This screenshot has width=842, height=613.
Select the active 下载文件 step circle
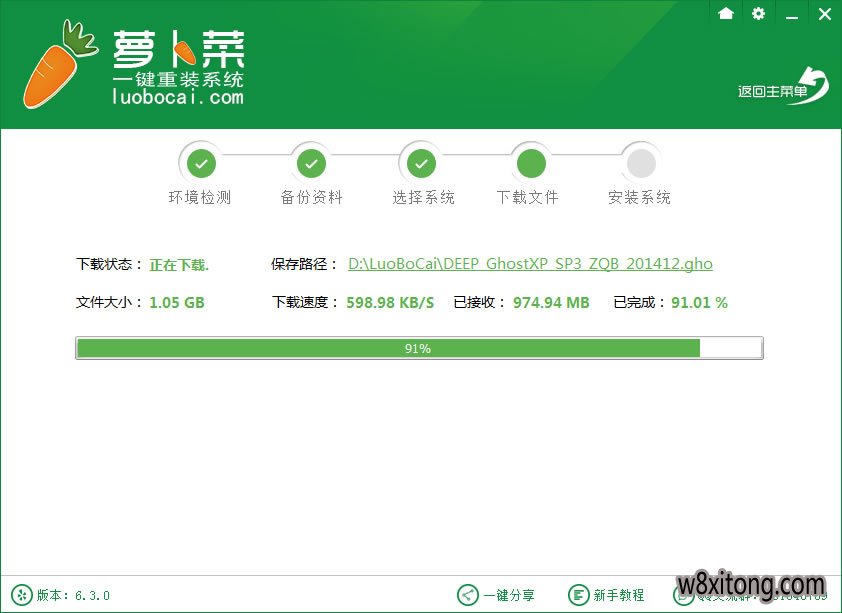click(x=530, y=162)
